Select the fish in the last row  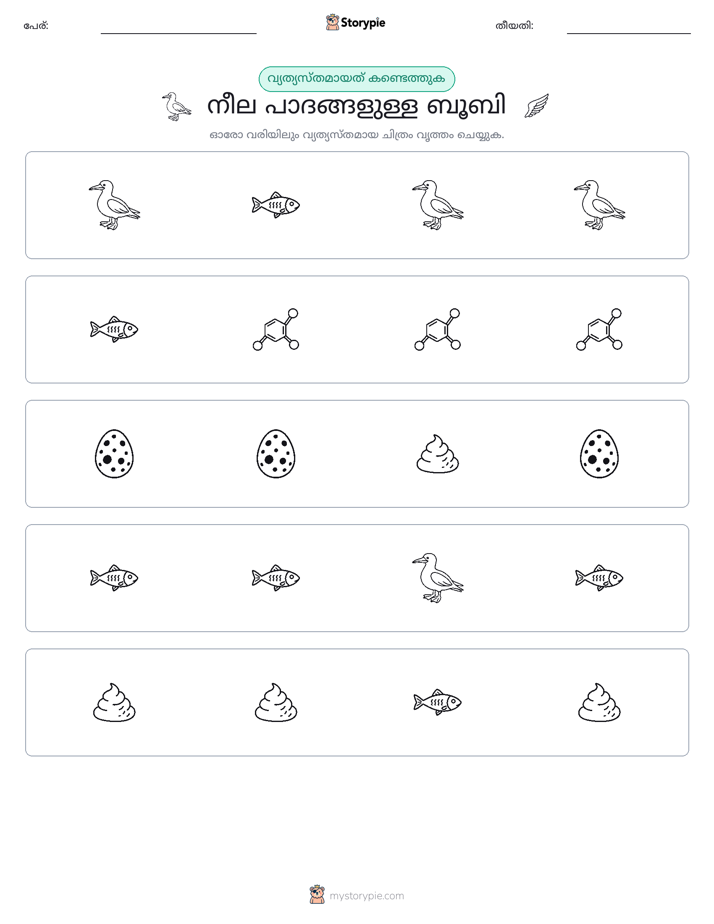[438, 702]
